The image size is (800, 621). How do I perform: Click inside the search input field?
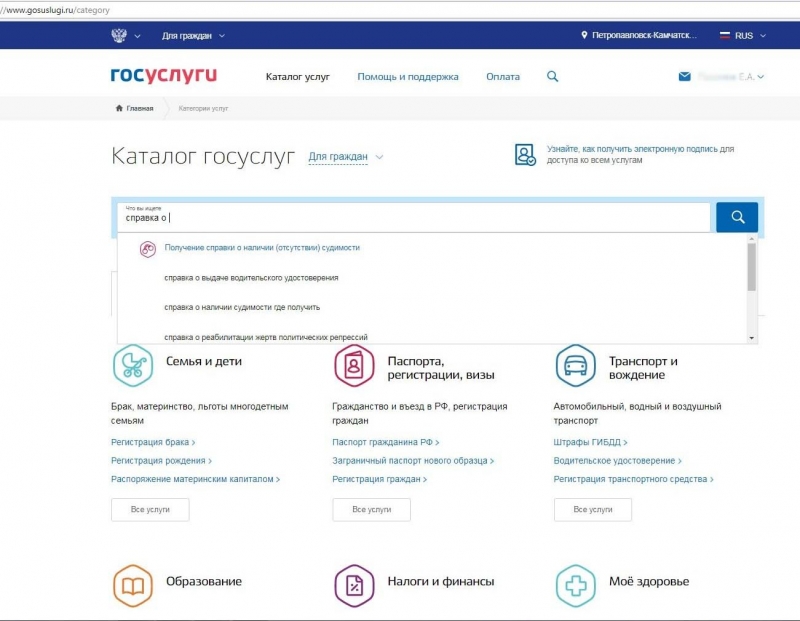(x=414, y=217)
